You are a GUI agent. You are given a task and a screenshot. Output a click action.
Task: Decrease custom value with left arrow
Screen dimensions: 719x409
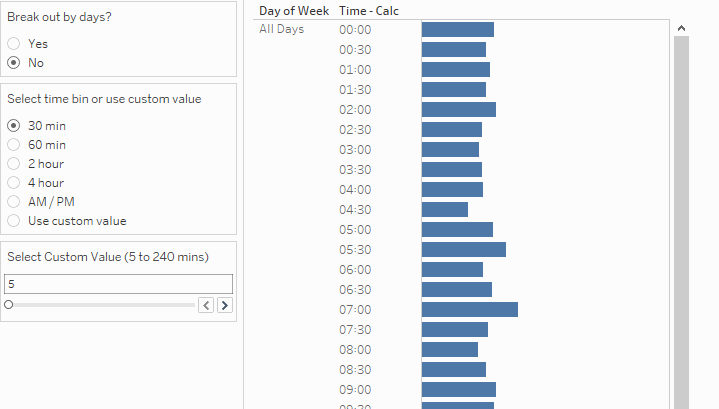(206, 305)
